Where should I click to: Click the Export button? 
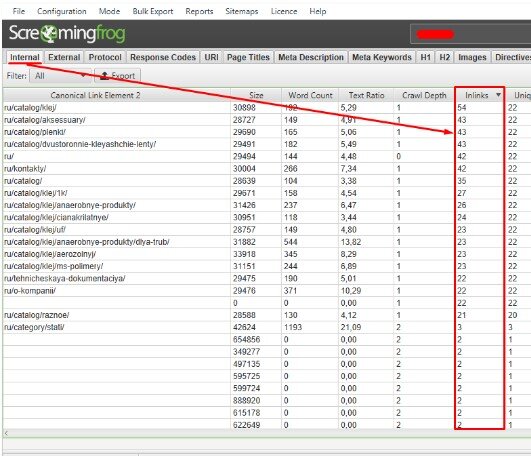(118, 76)
